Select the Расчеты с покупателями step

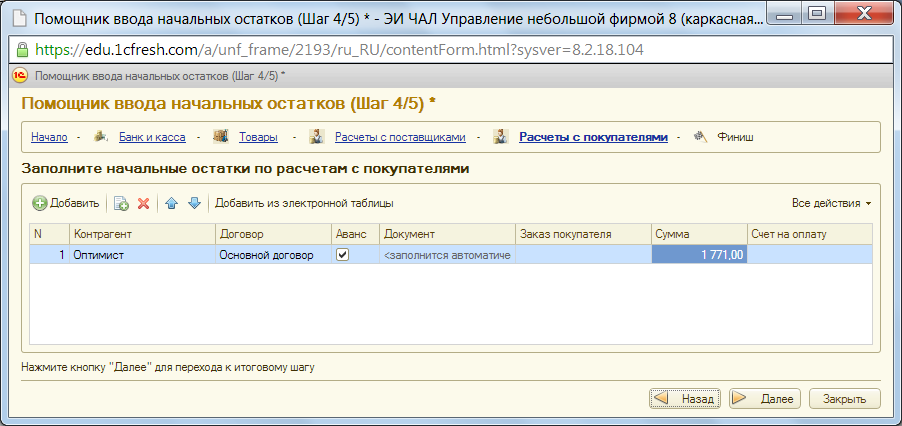(x=593, y=137)
